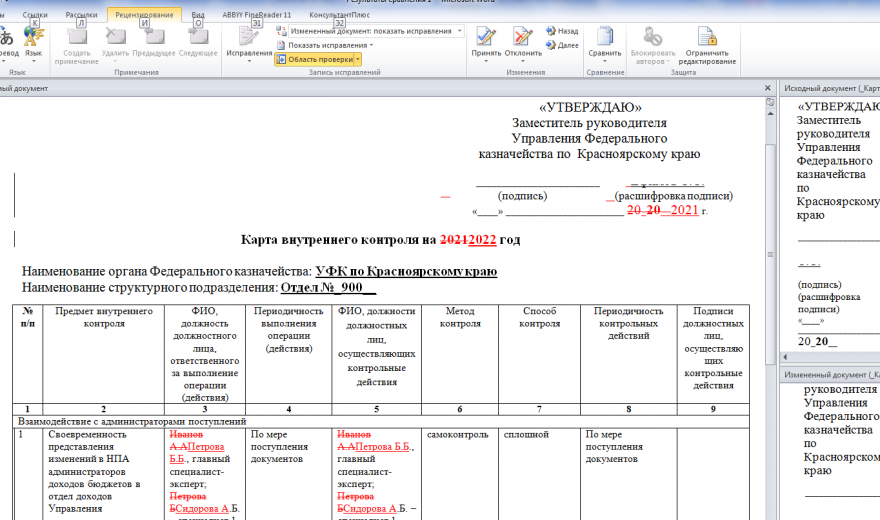The image size is (880, 520).
Task: Expand the Сравнить dropdown arrow
Action: click(x=604, y=61)
